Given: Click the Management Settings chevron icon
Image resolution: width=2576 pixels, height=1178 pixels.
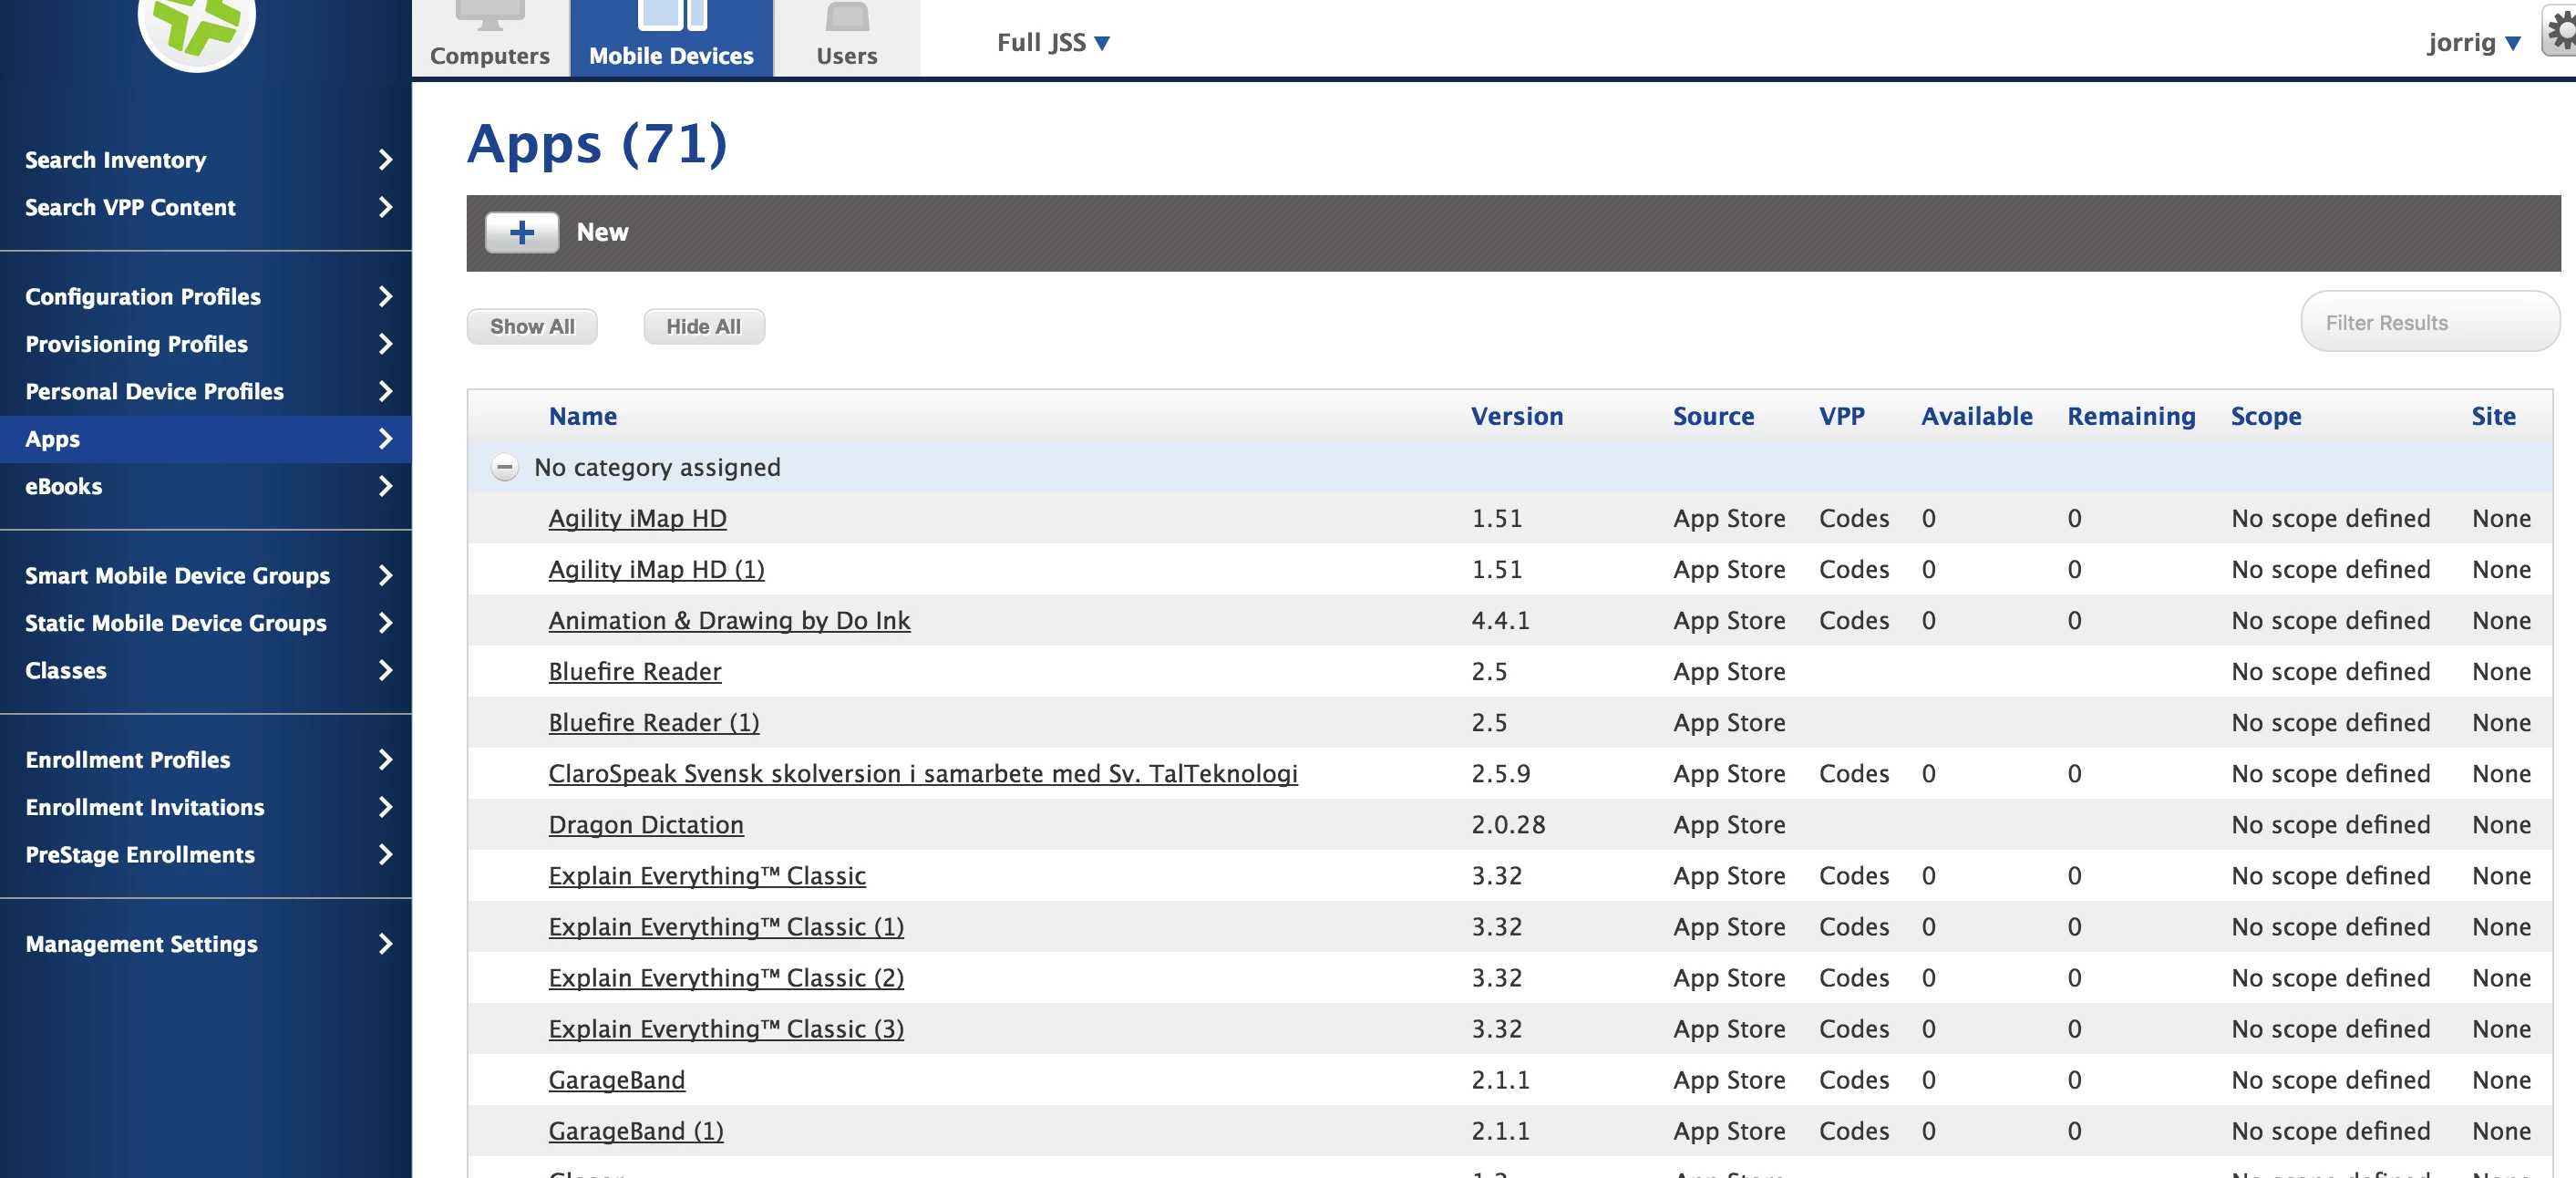Looking at the screenshot, I should coord(385,944).
